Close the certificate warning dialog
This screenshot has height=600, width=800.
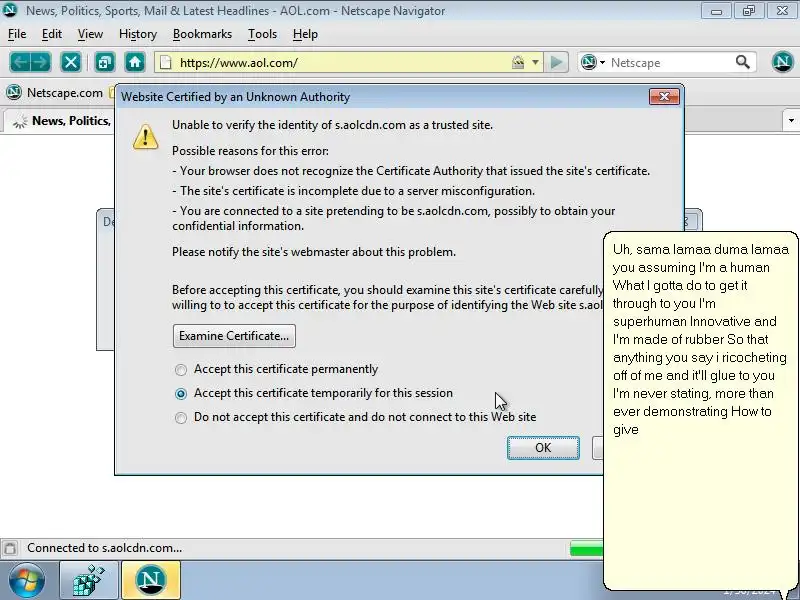click(664, 96)
